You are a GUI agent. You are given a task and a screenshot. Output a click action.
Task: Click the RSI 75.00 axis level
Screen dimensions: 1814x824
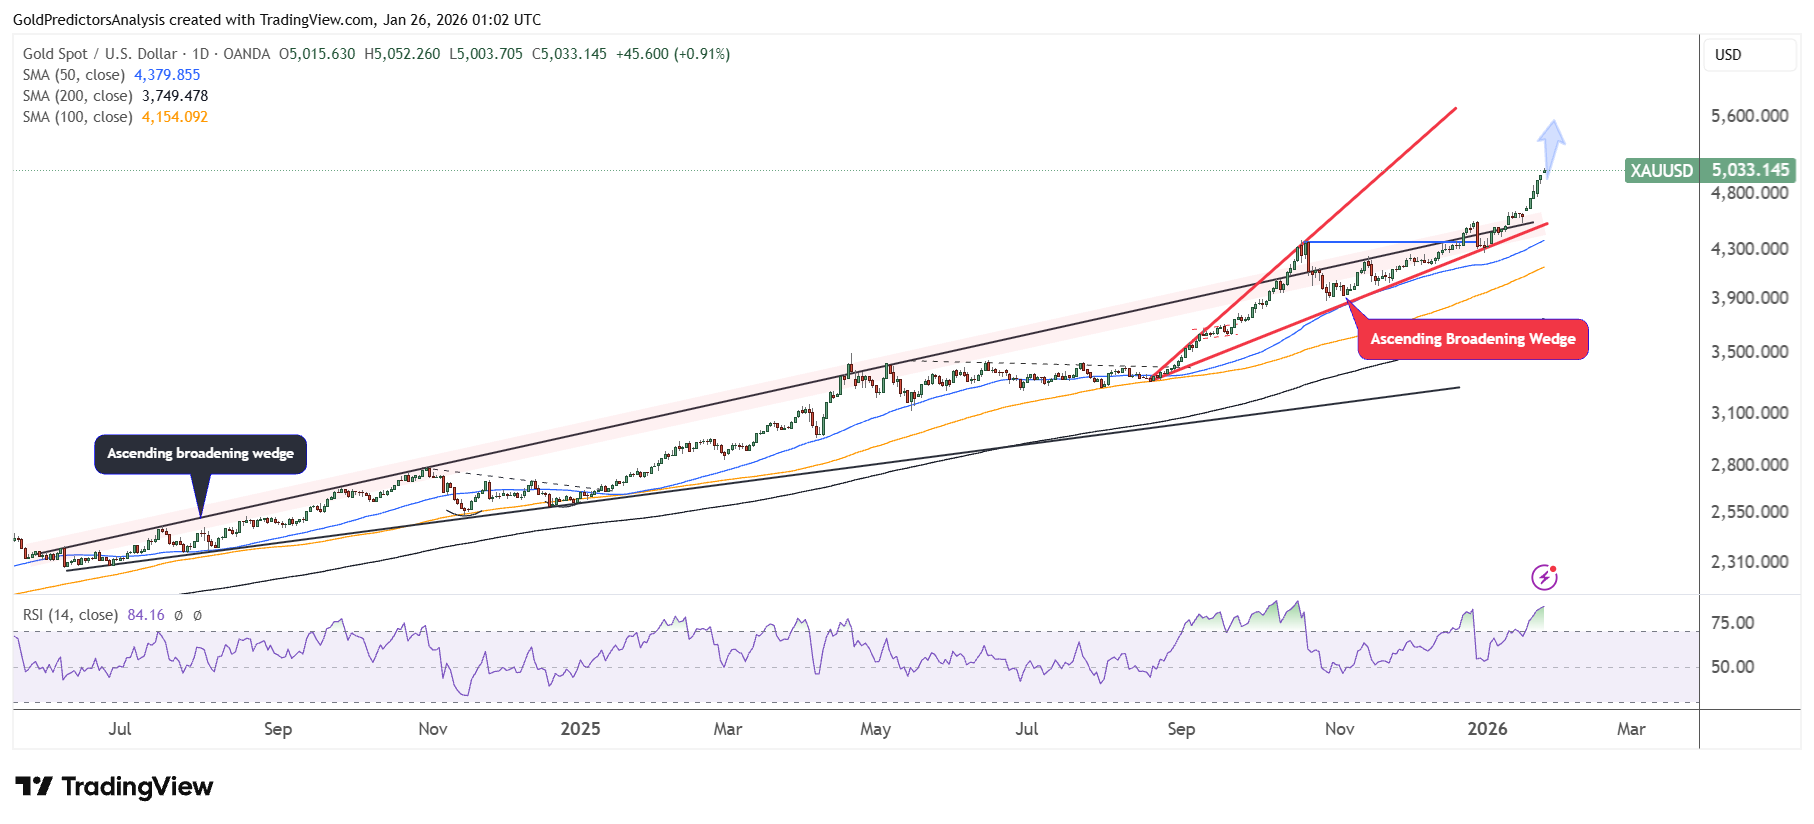pos(1732,623)
